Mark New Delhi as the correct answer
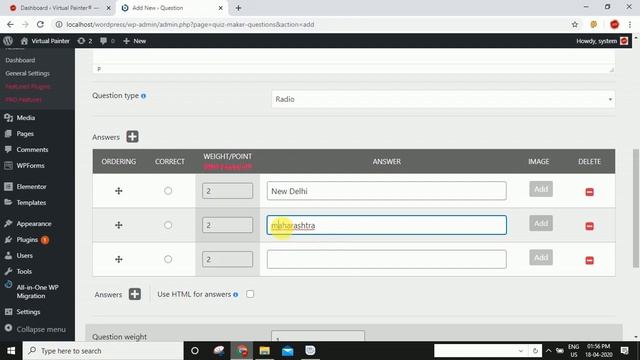This screenshot has width=640, height=360. [168, 191]
